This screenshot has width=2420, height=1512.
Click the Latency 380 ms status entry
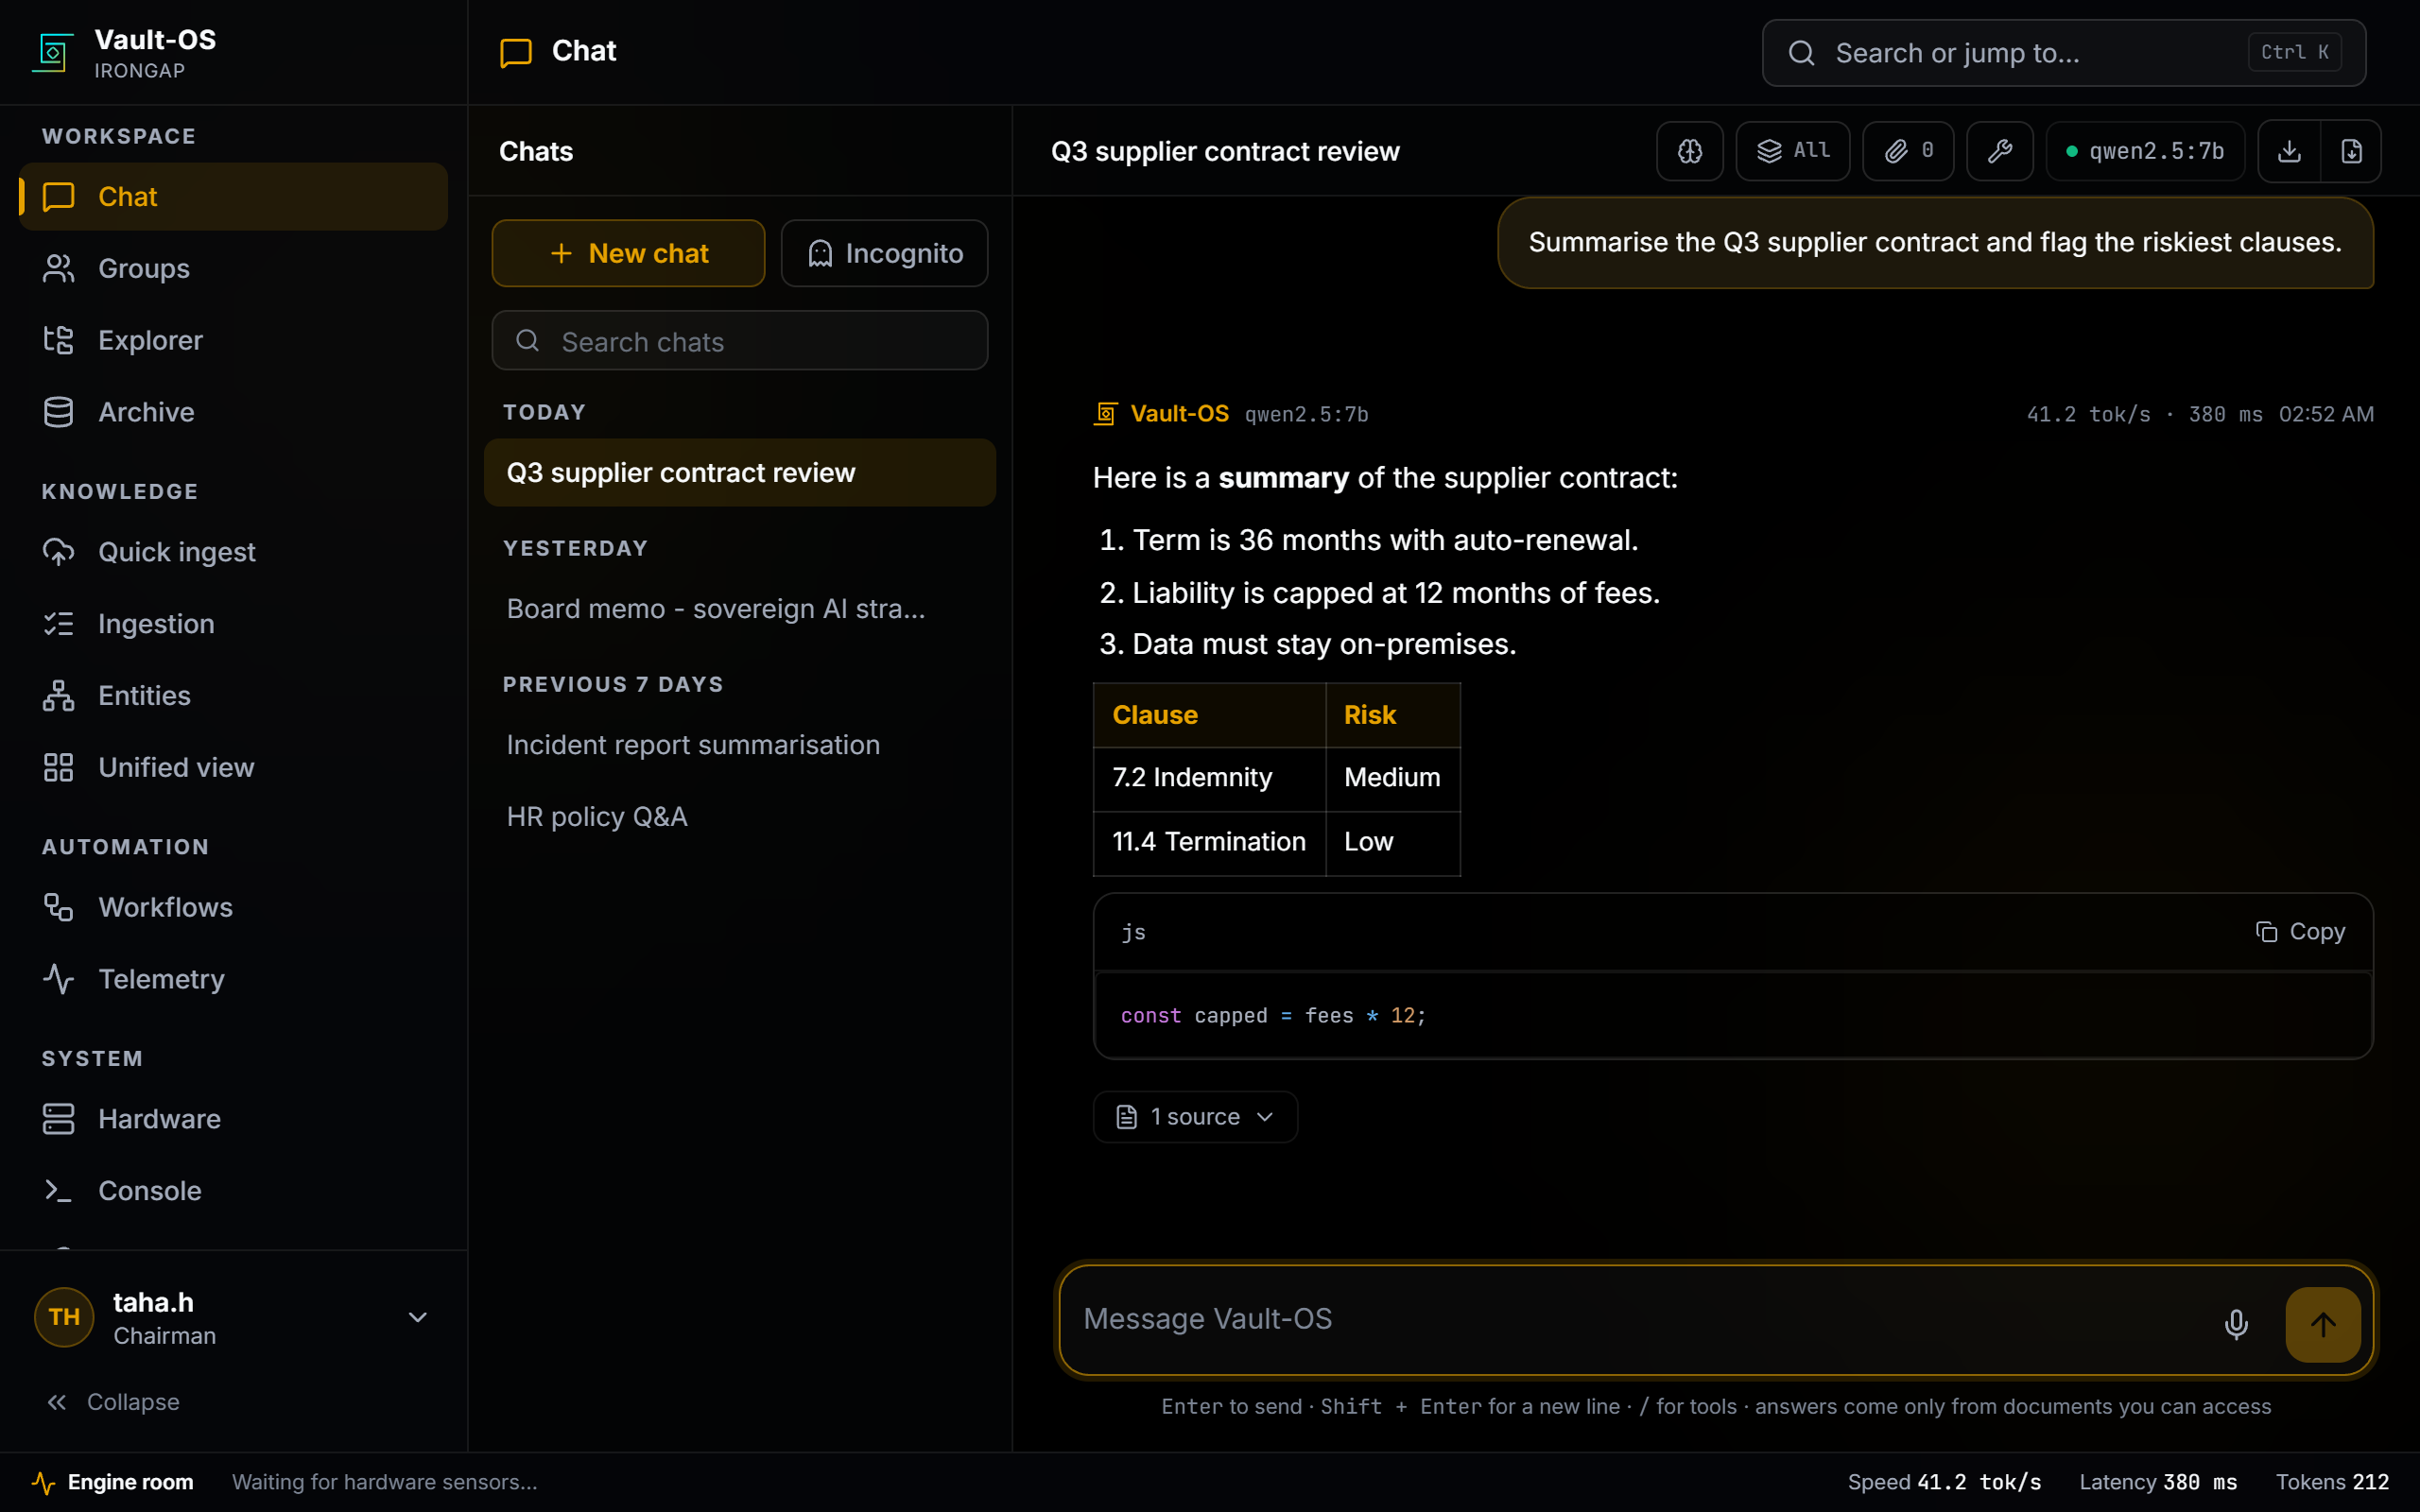(2158, 1482)
